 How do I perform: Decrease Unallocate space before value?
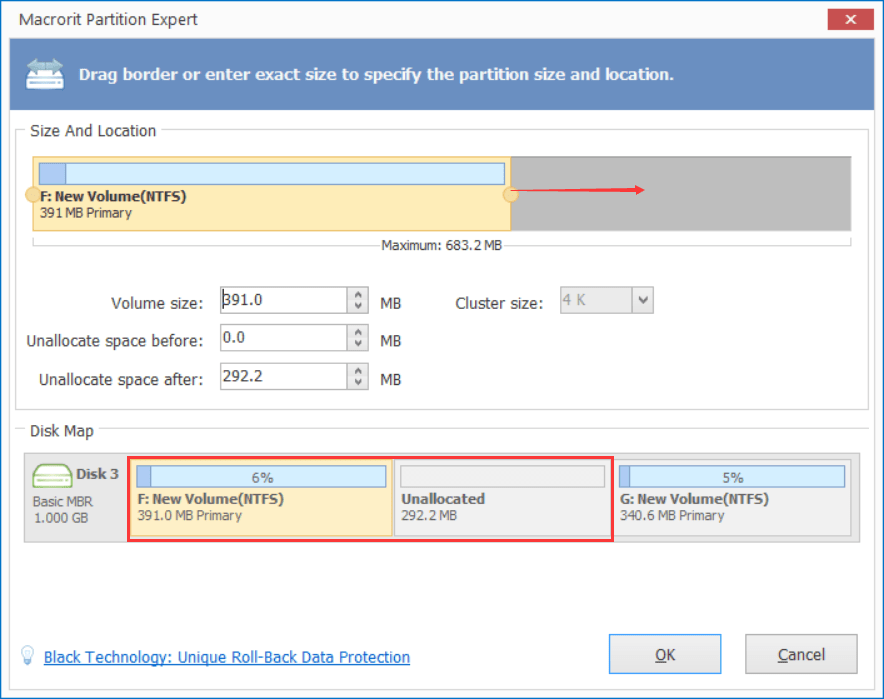pyautogui.click(x=358, y=344)
